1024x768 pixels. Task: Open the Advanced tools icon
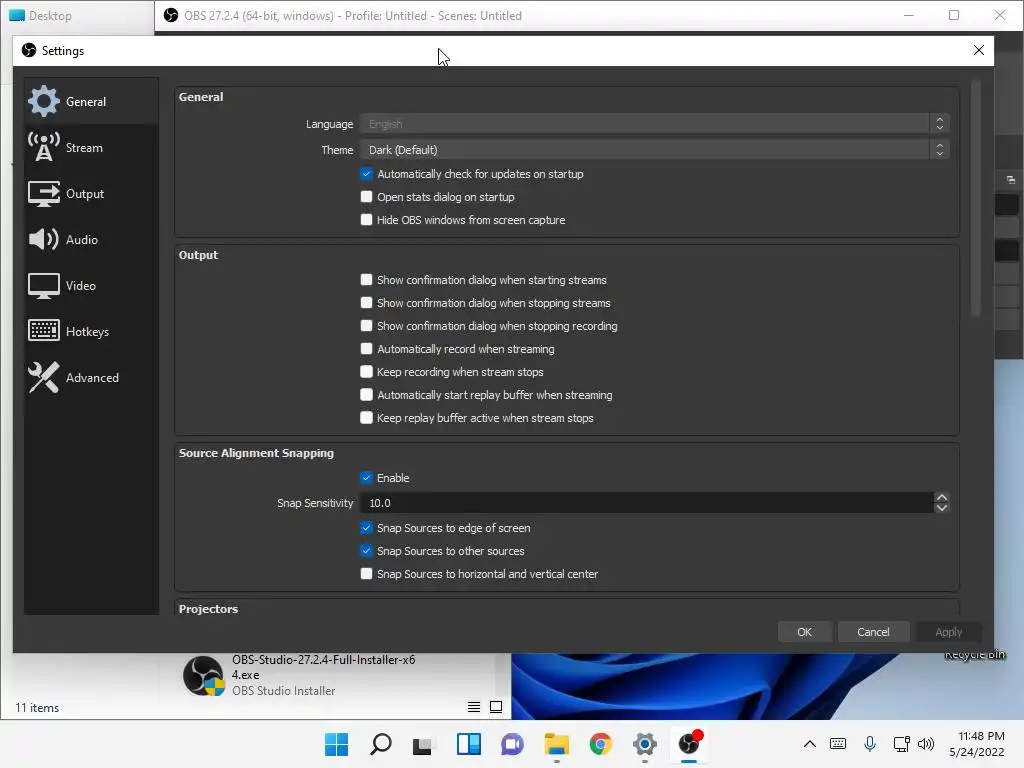point(44,377)
